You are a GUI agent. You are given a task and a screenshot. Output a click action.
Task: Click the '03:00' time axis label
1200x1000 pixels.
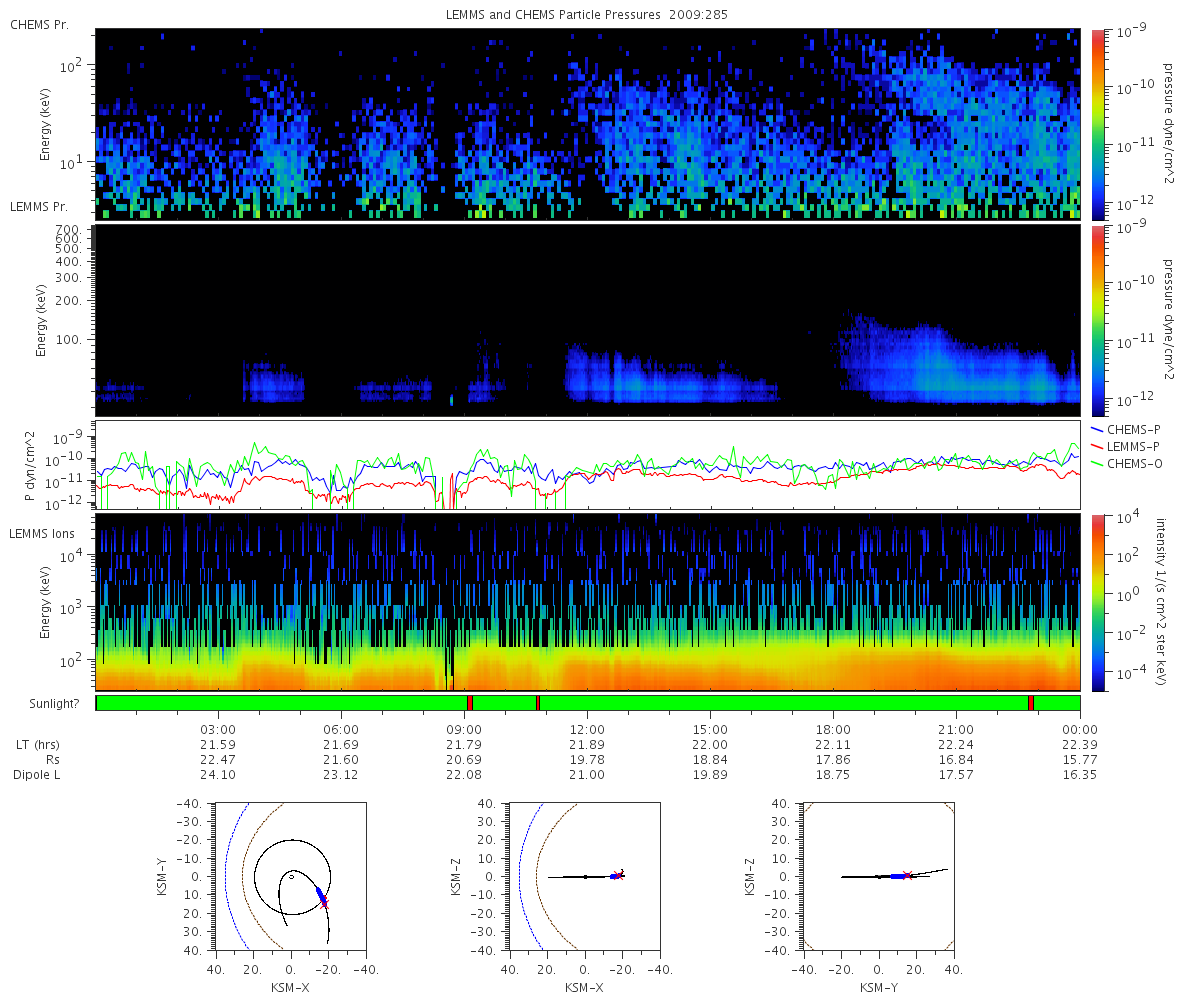pos(218,730)
